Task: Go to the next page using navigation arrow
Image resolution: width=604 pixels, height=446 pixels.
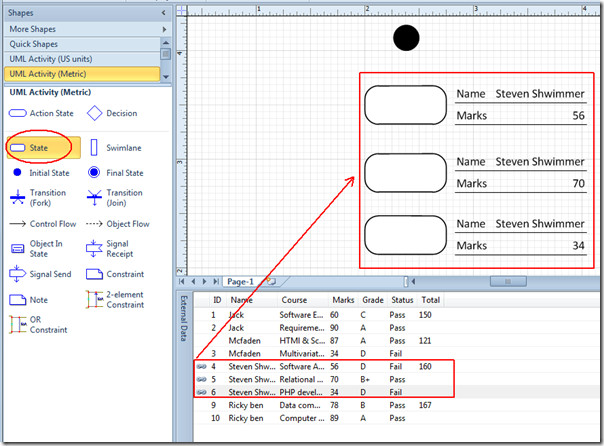Action: tap(205, 282)
